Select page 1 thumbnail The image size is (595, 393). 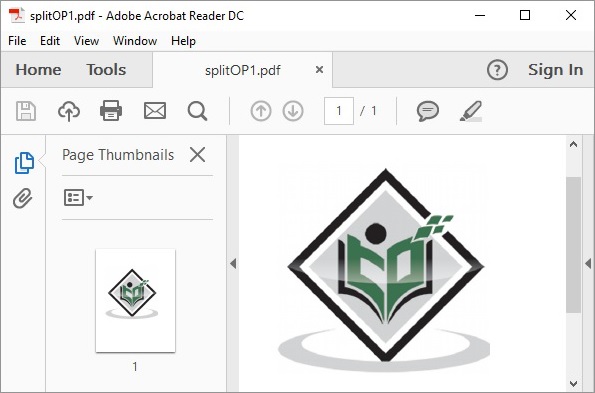(135, 301)
